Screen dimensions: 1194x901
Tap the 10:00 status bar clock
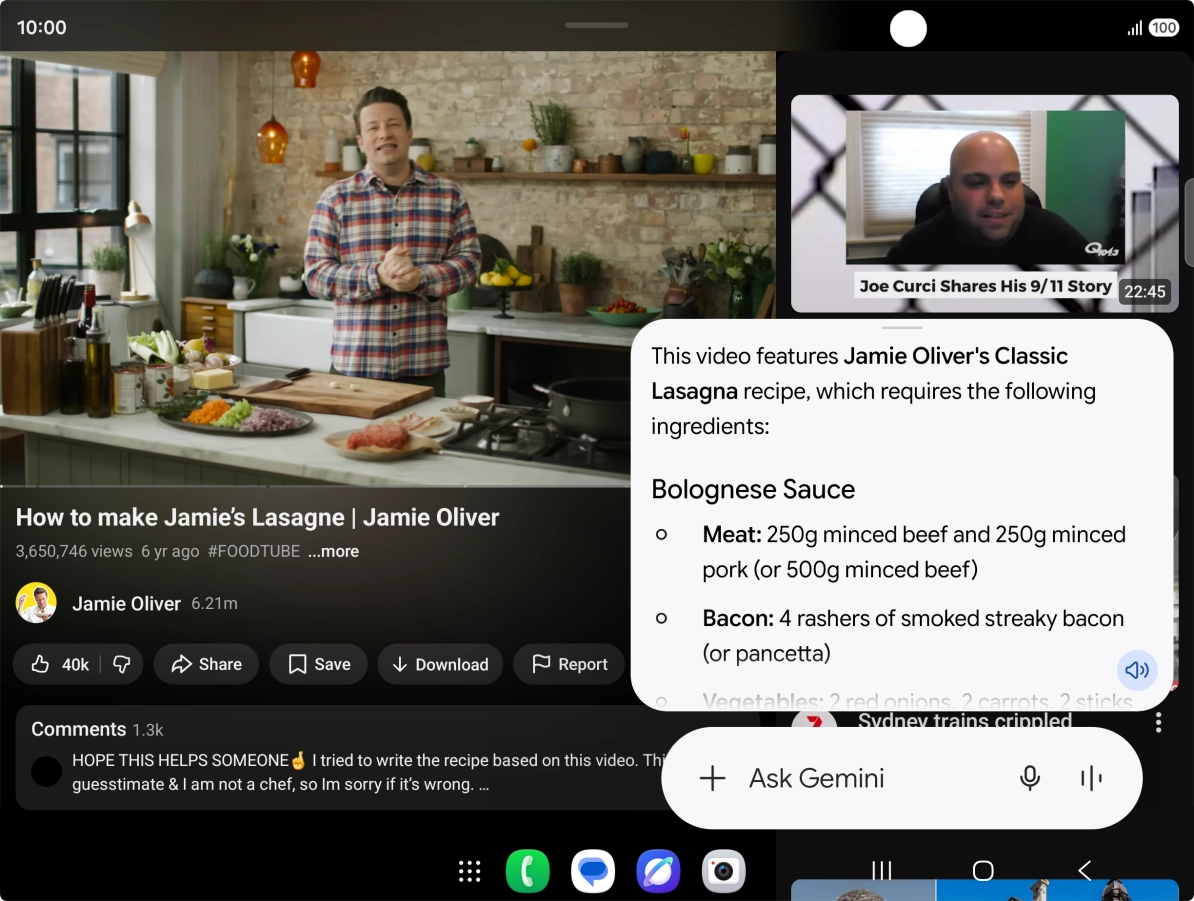pyautogui.click(x=41, y=27)
